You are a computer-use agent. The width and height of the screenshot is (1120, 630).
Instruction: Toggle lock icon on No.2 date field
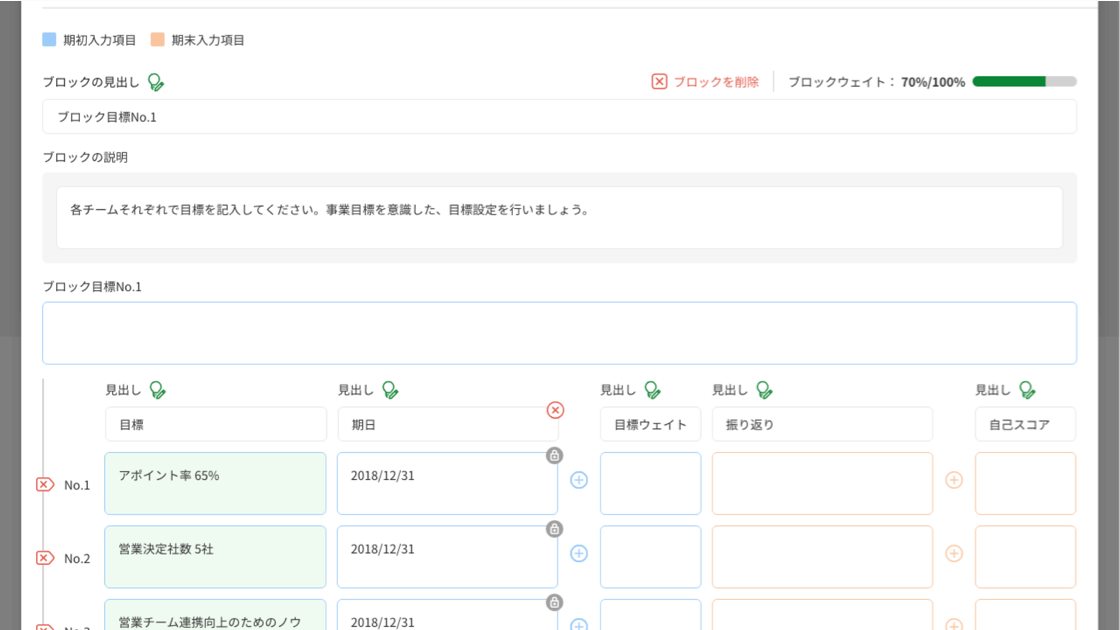coord(554,529)
